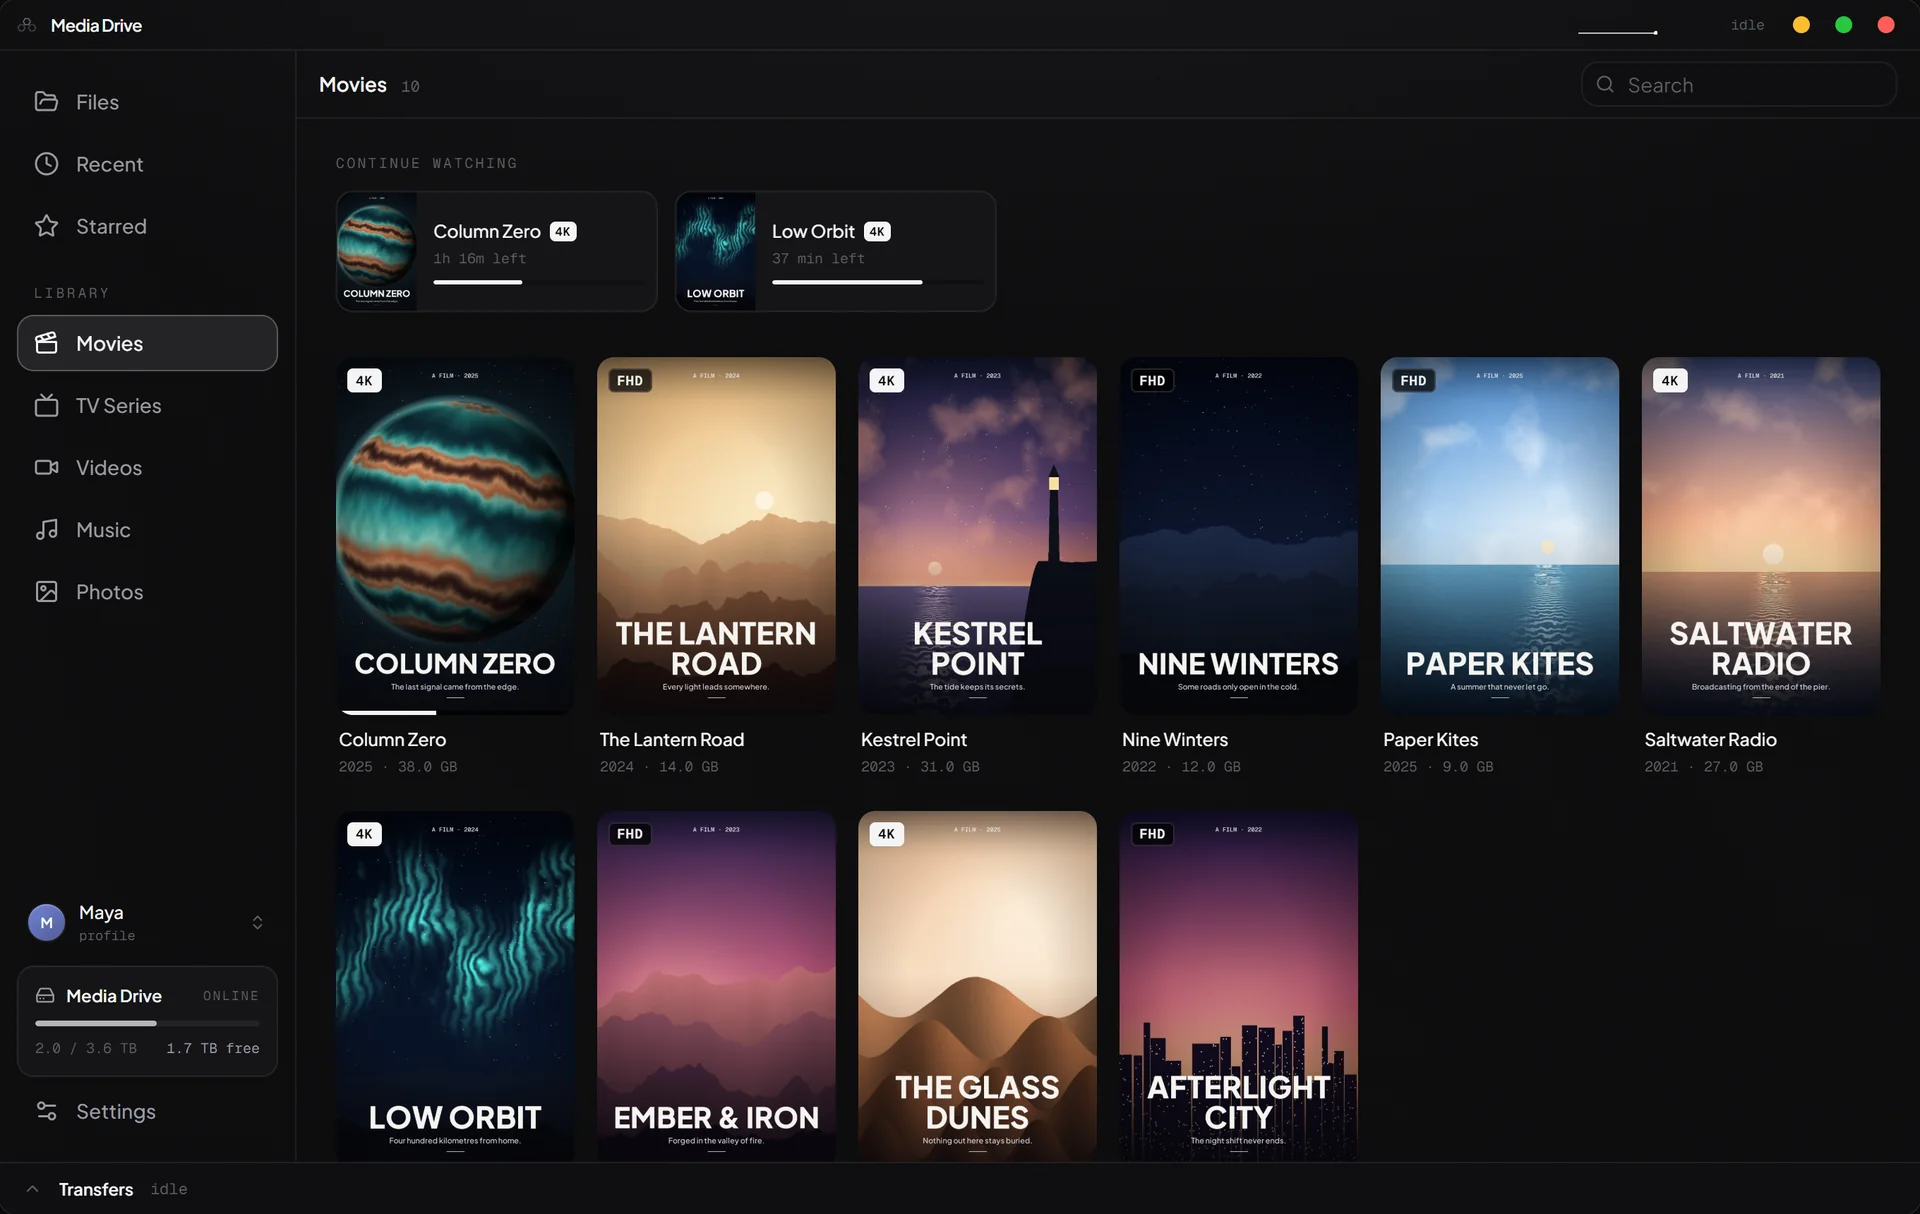Switch to the Videos section
This screenshot has height=1214, width=1920.
tap(147, 467)
